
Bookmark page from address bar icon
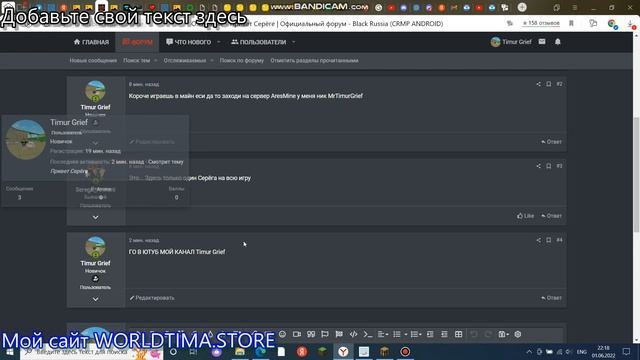click(571, 23)
